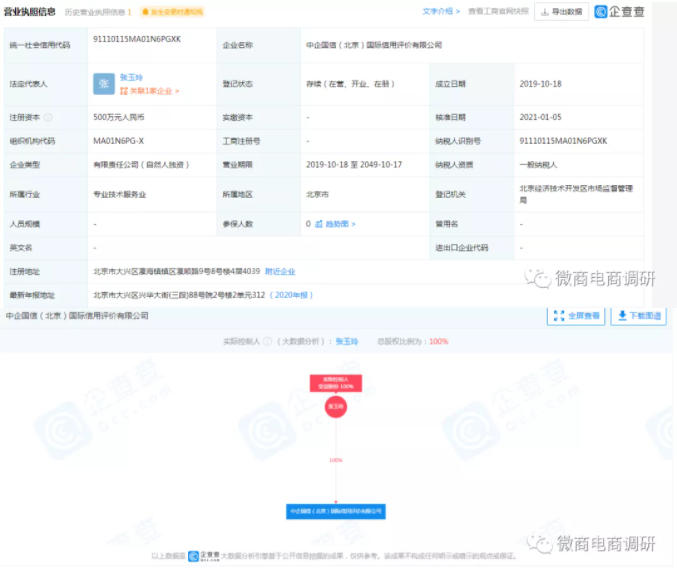Select the 一般纳税人 taxpayer qualification
Screen dimensions: 677x570
pyautogui.click(x=538, y=165)
